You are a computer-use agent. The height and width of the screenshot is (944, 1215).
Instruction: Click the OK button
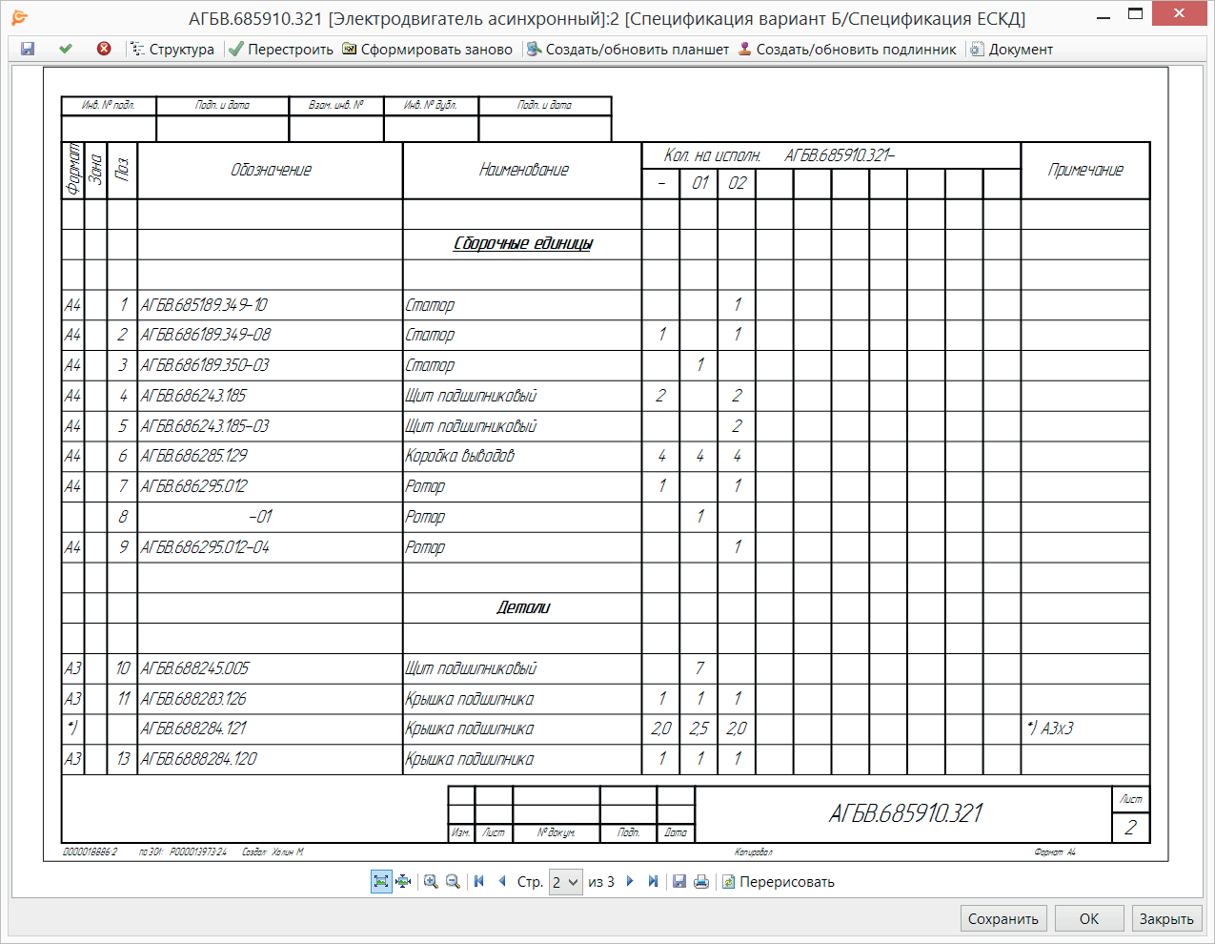click(x=1089, y=918)
